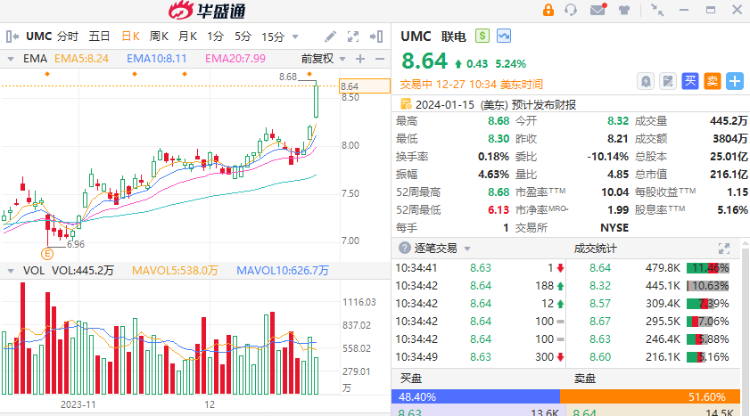Select the 周K chart tab
The height and width of the screenshot is (416, 750).
coord(159,36)
